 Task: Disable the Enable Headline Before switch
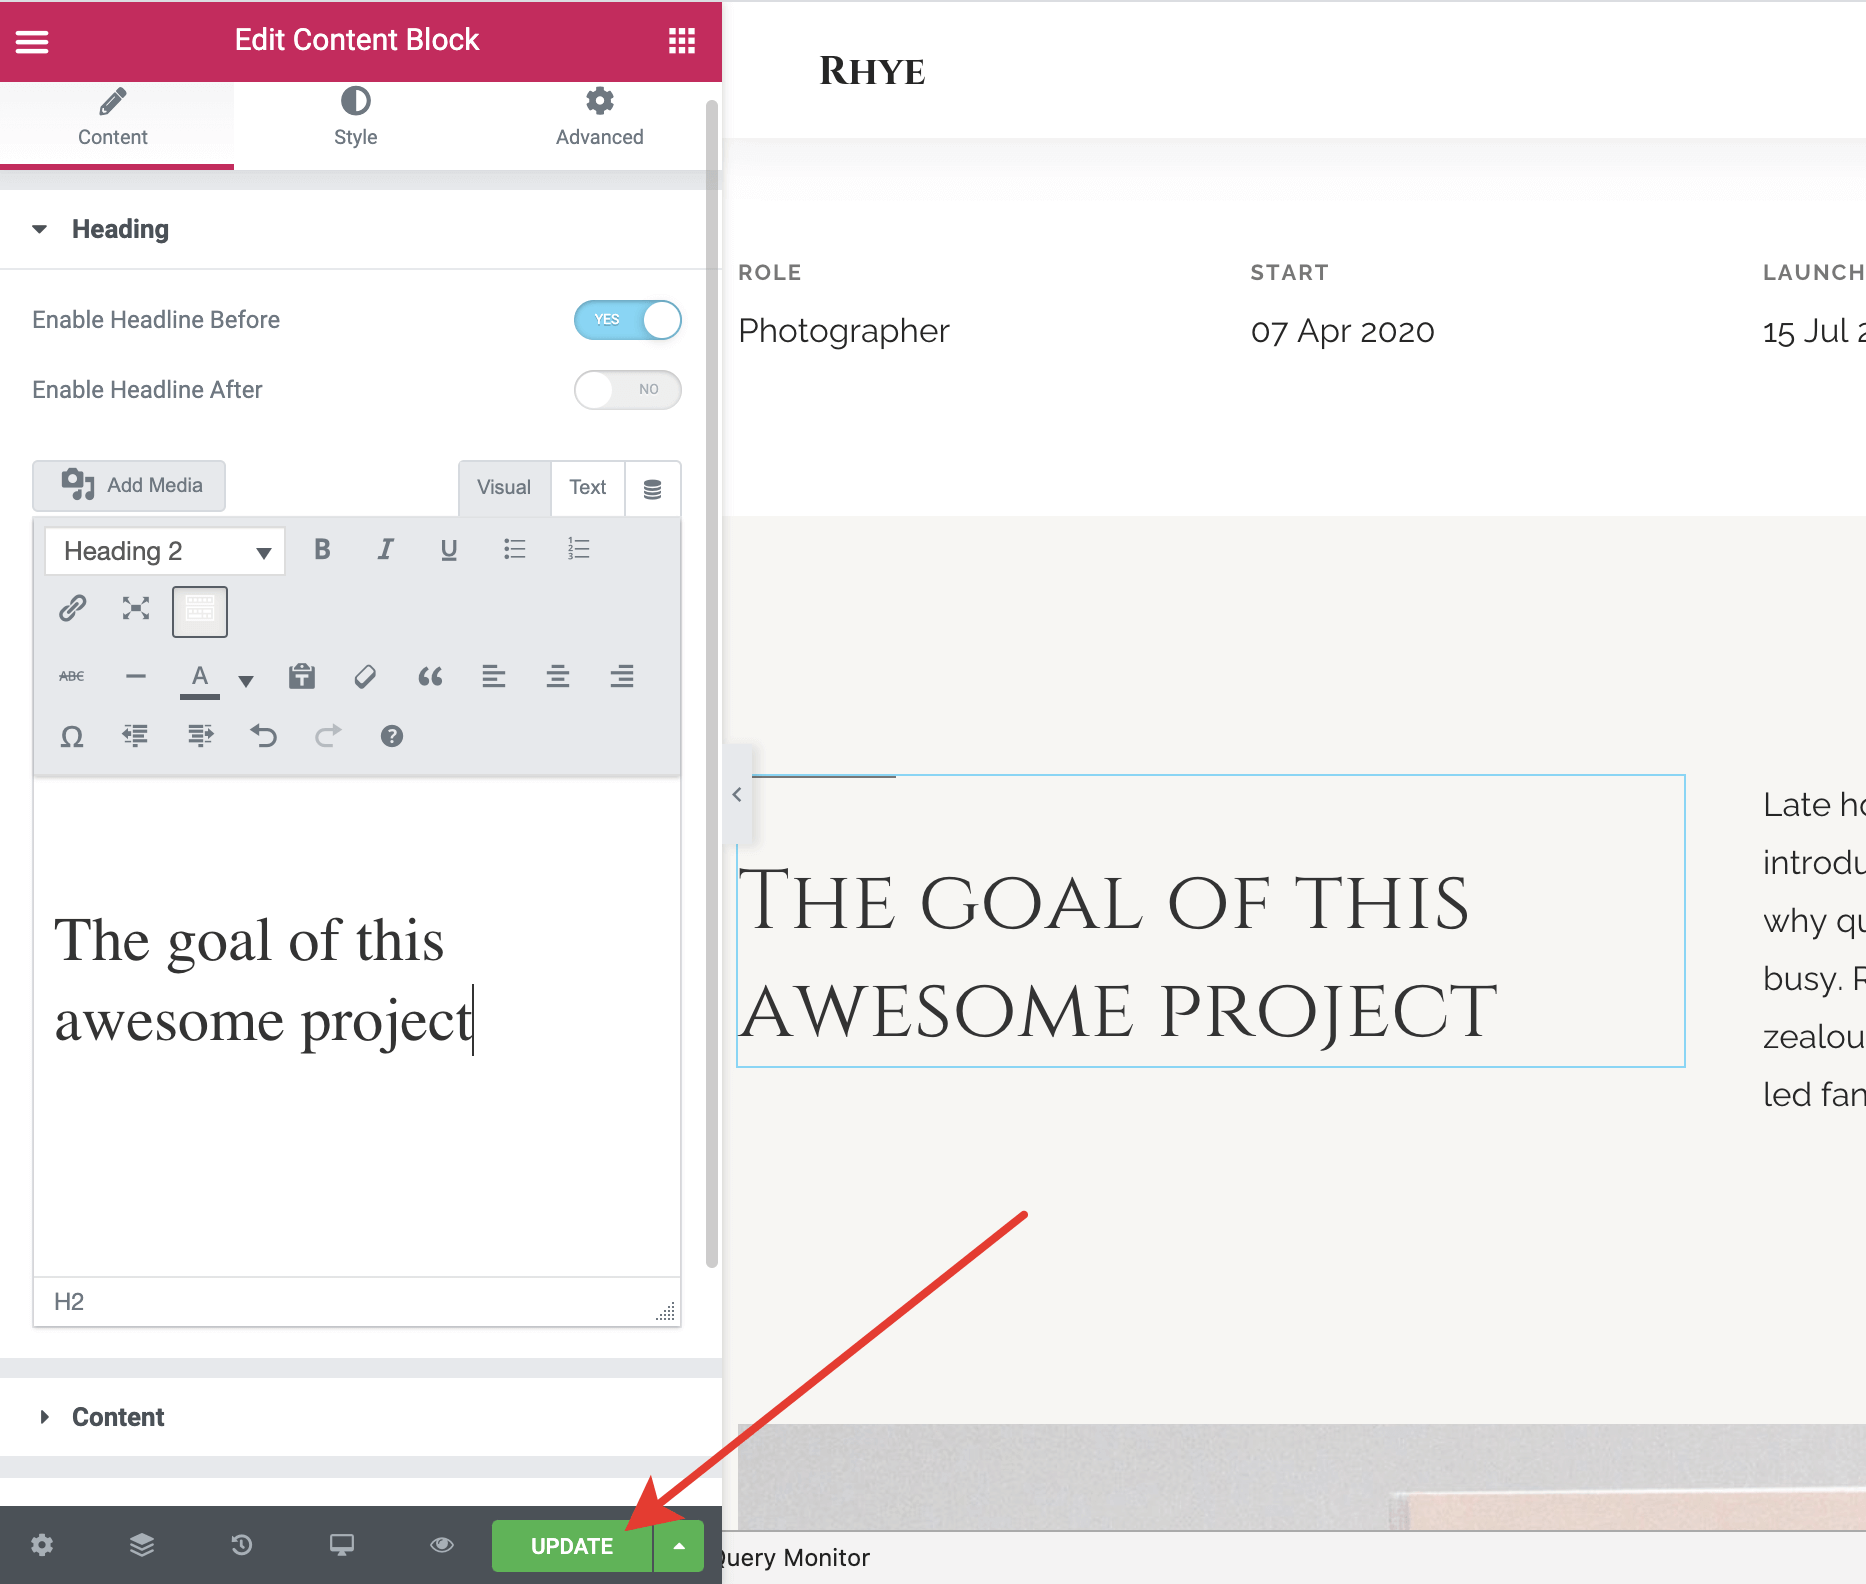pos(627,320)
